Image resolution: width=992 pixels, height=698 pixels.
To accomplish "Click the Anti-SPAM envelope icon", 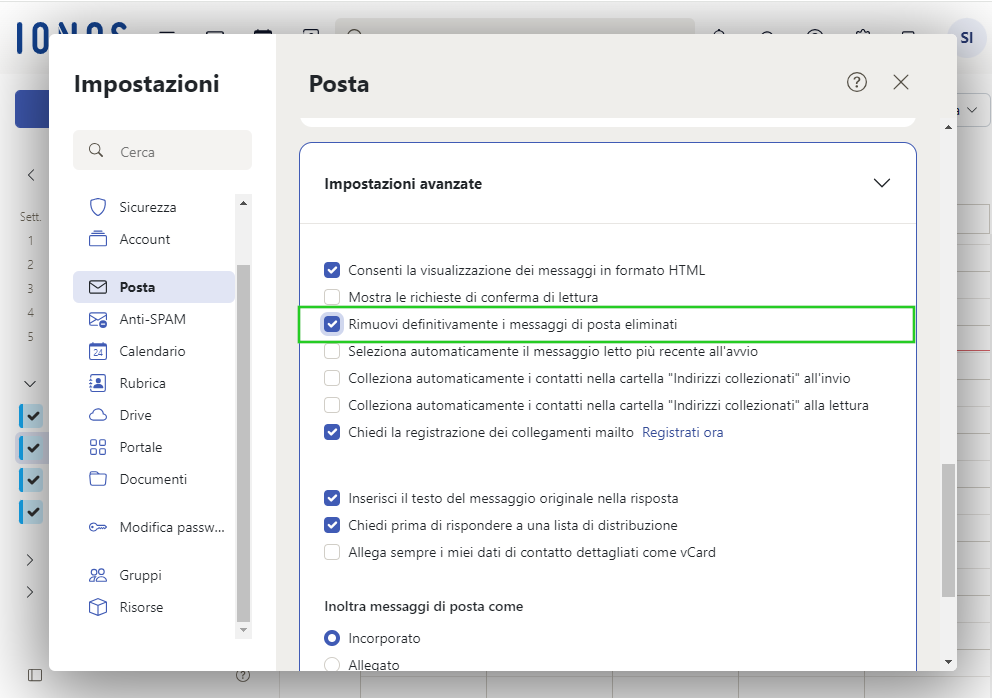I will click(x=98, y=319).
